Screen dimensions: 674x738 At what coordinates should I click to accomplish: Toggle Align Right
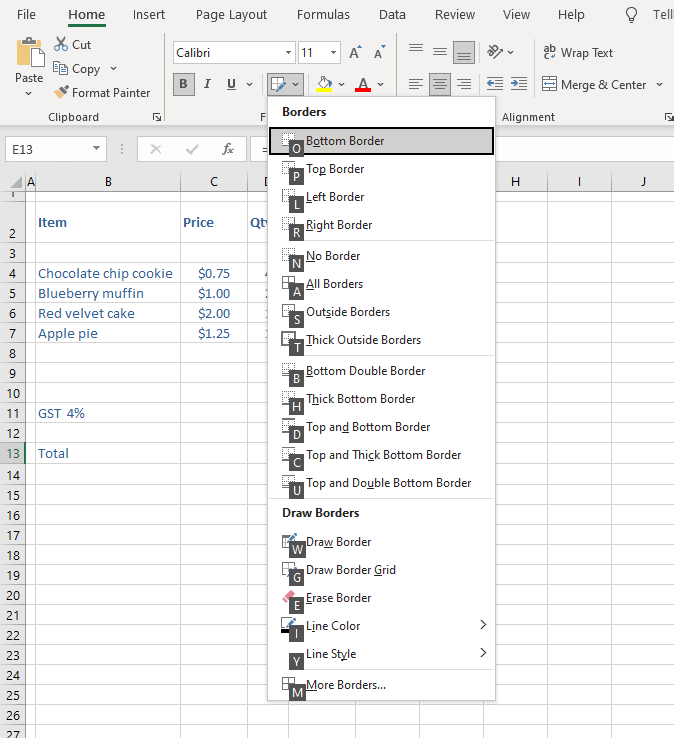[x=464, y=84]
